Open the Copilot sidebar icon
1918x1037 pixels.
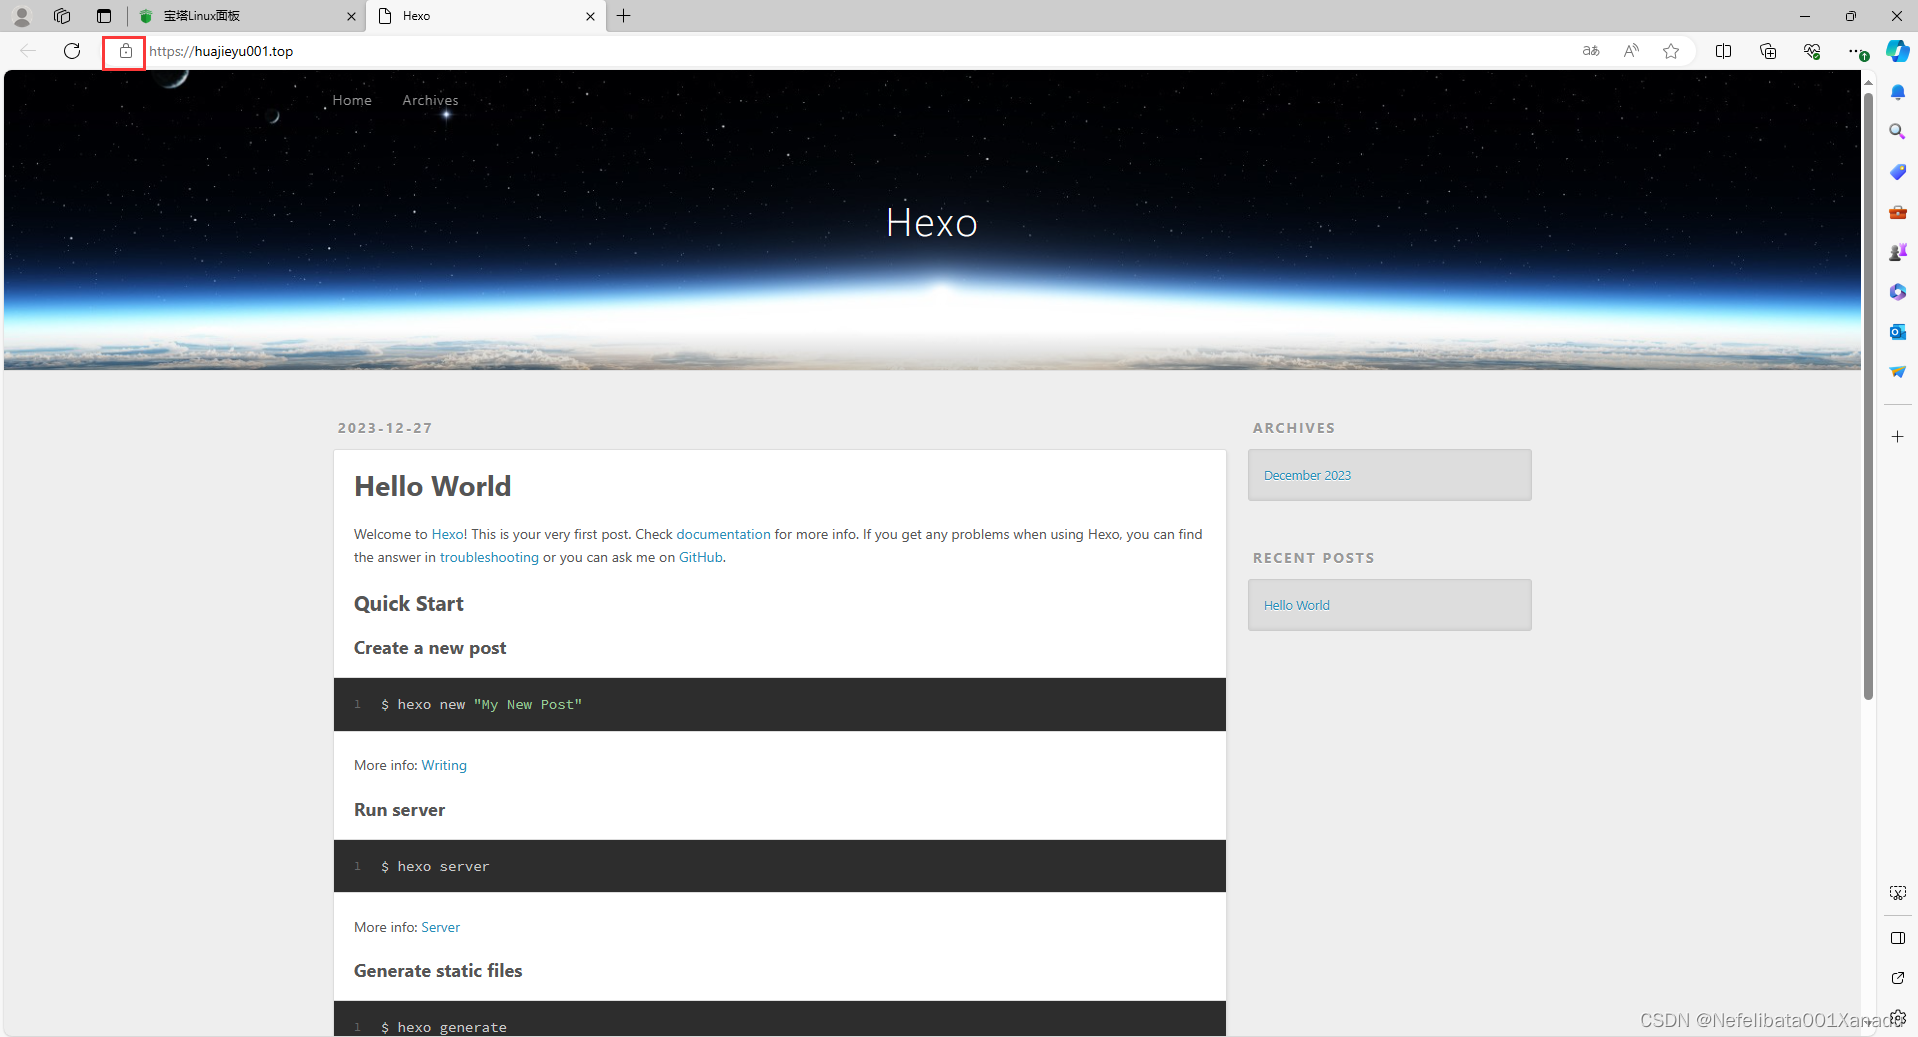[1897, 51]
